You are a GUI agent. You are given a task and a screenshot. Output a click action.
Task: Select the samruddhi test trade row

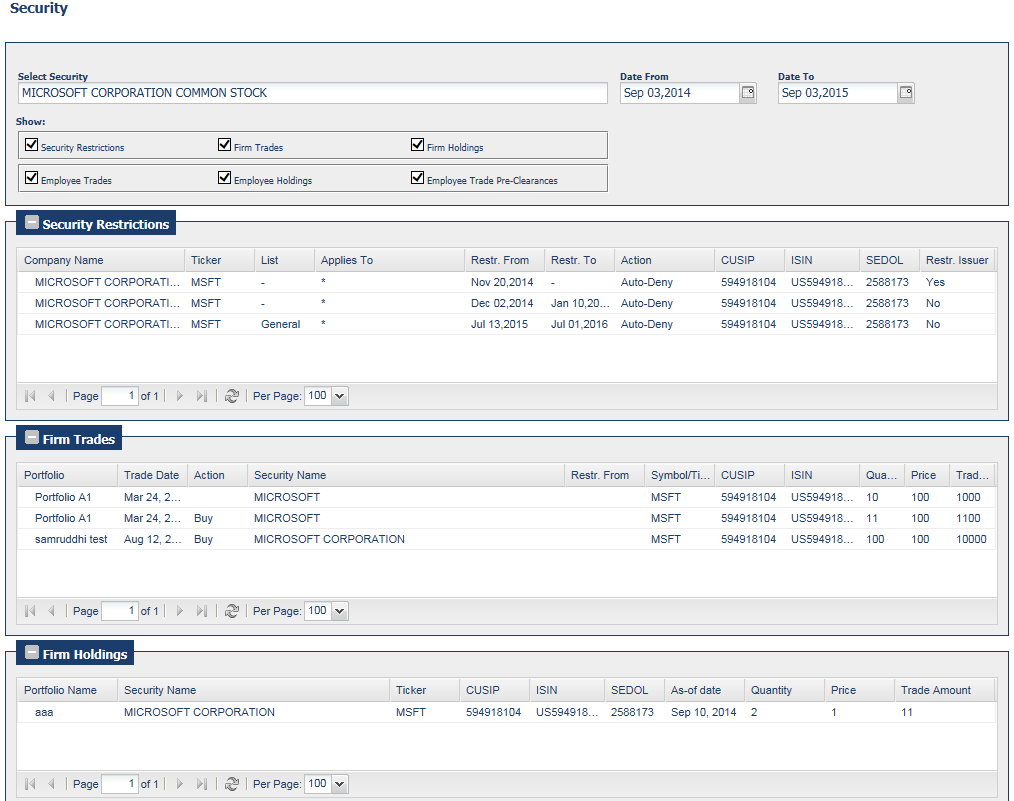[506, 539]
